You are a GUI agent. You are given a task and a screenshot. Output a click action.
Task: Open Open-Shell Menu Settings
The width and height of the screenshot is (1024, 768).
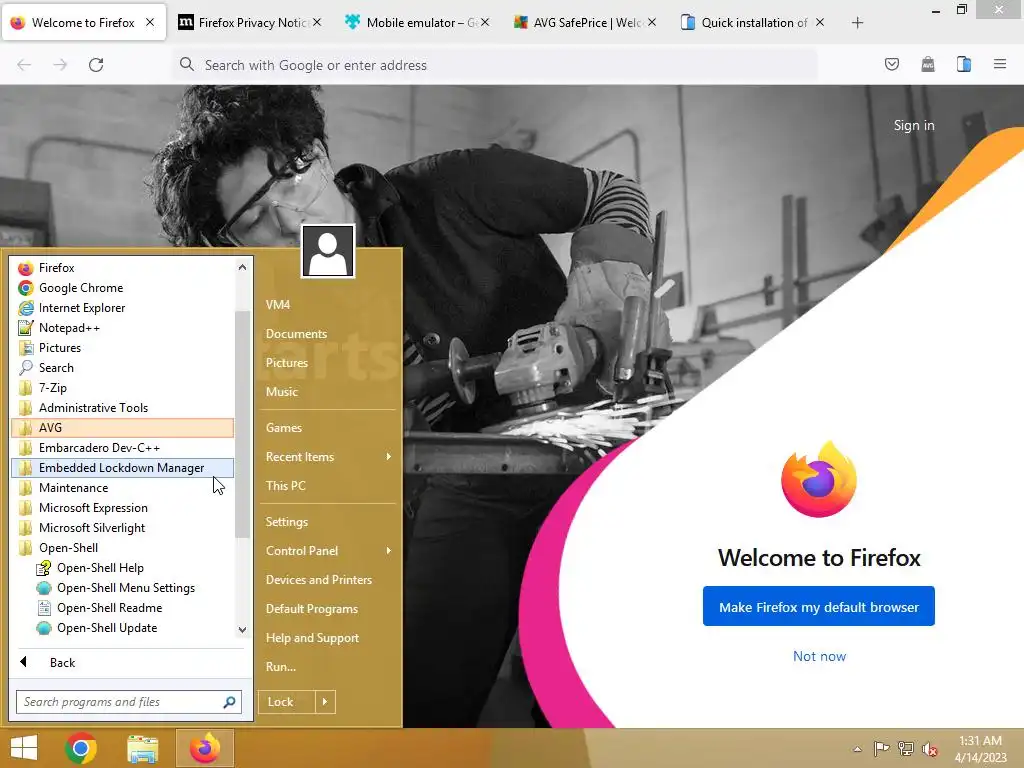[x=123, y=588]
